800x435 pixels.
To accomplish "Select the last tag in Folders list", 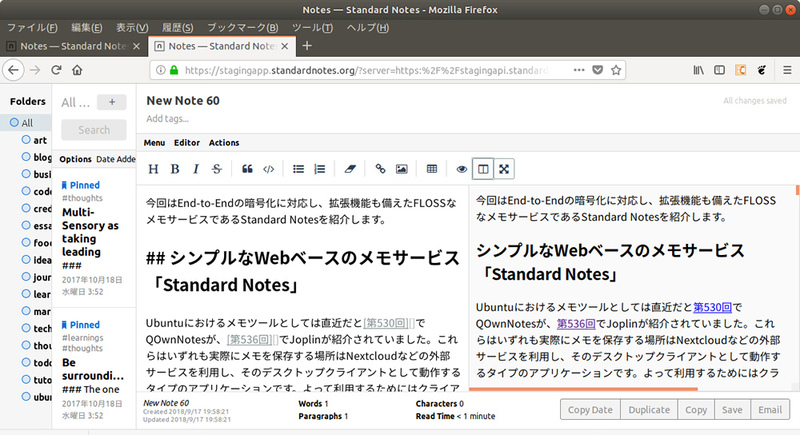I will coord(36,397).
